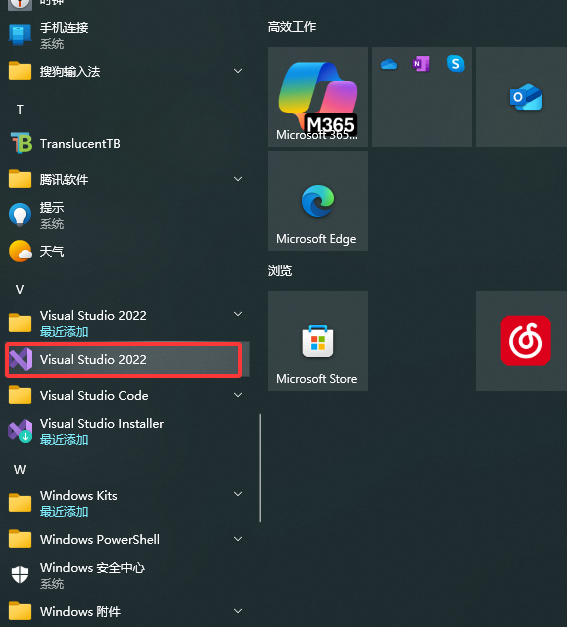Expand the 腾讯软件 folder chevron
The height and width of the screenshot is (627, 567).
238,179
